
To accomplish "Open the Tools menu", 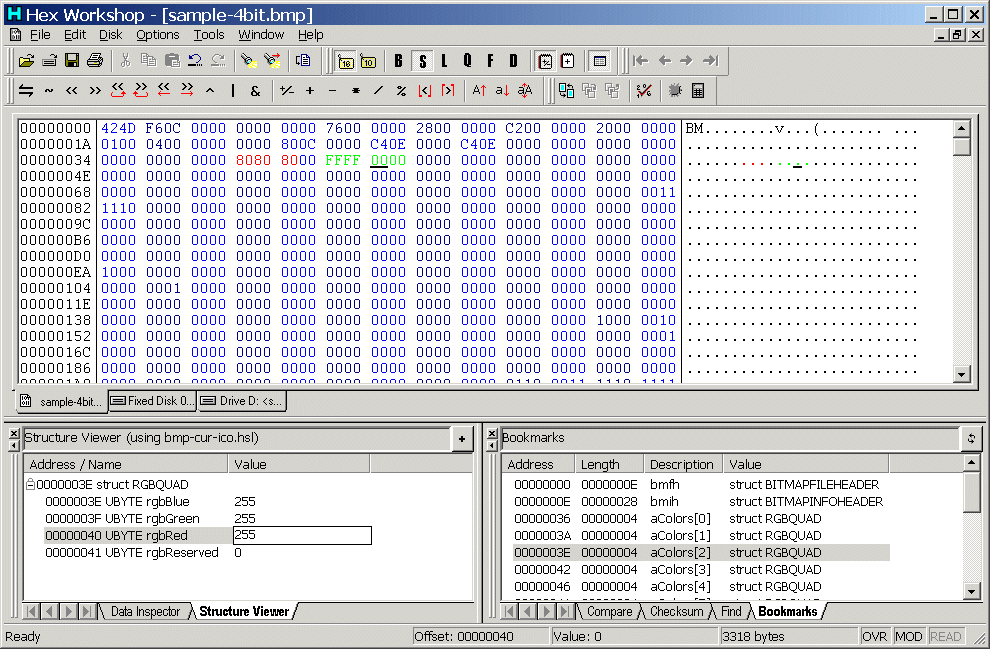I will click(x=208, y=34).
